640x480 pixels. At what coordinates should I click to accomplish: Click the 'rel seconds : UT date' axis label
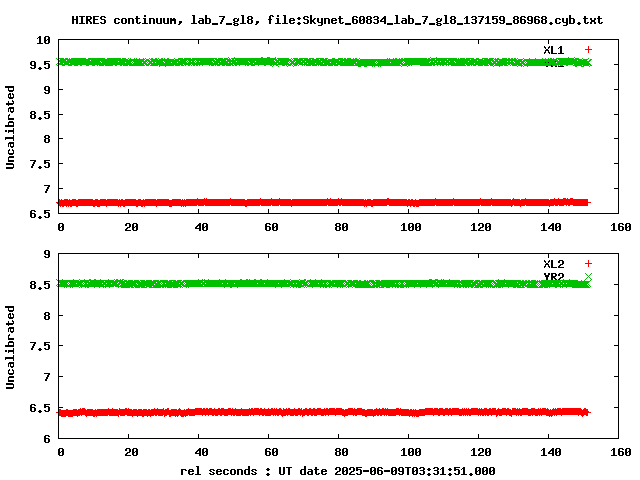click(x=338, y=471)
